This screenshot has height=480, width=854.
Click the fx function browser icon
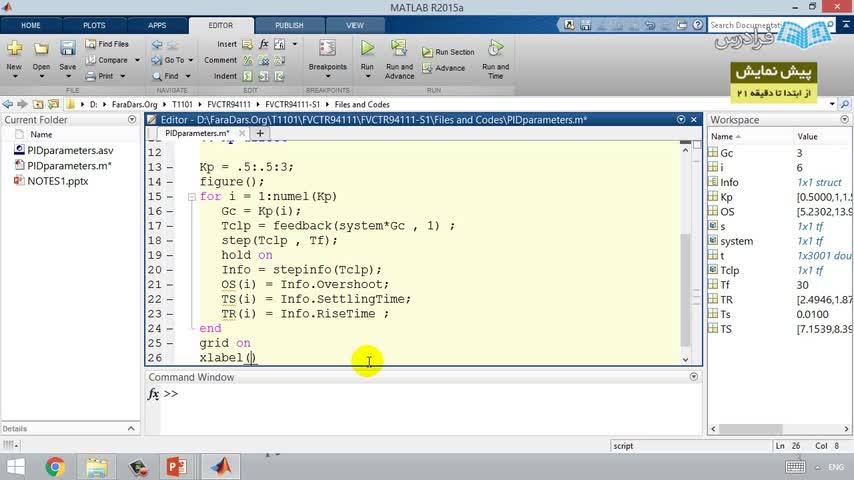[x=154, y=394]
